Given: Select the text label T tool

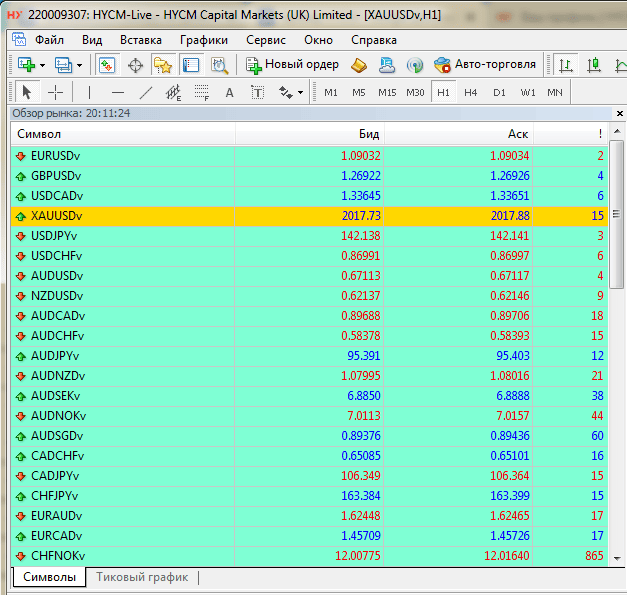Looking at the screenshot, I should pos(258,92).
